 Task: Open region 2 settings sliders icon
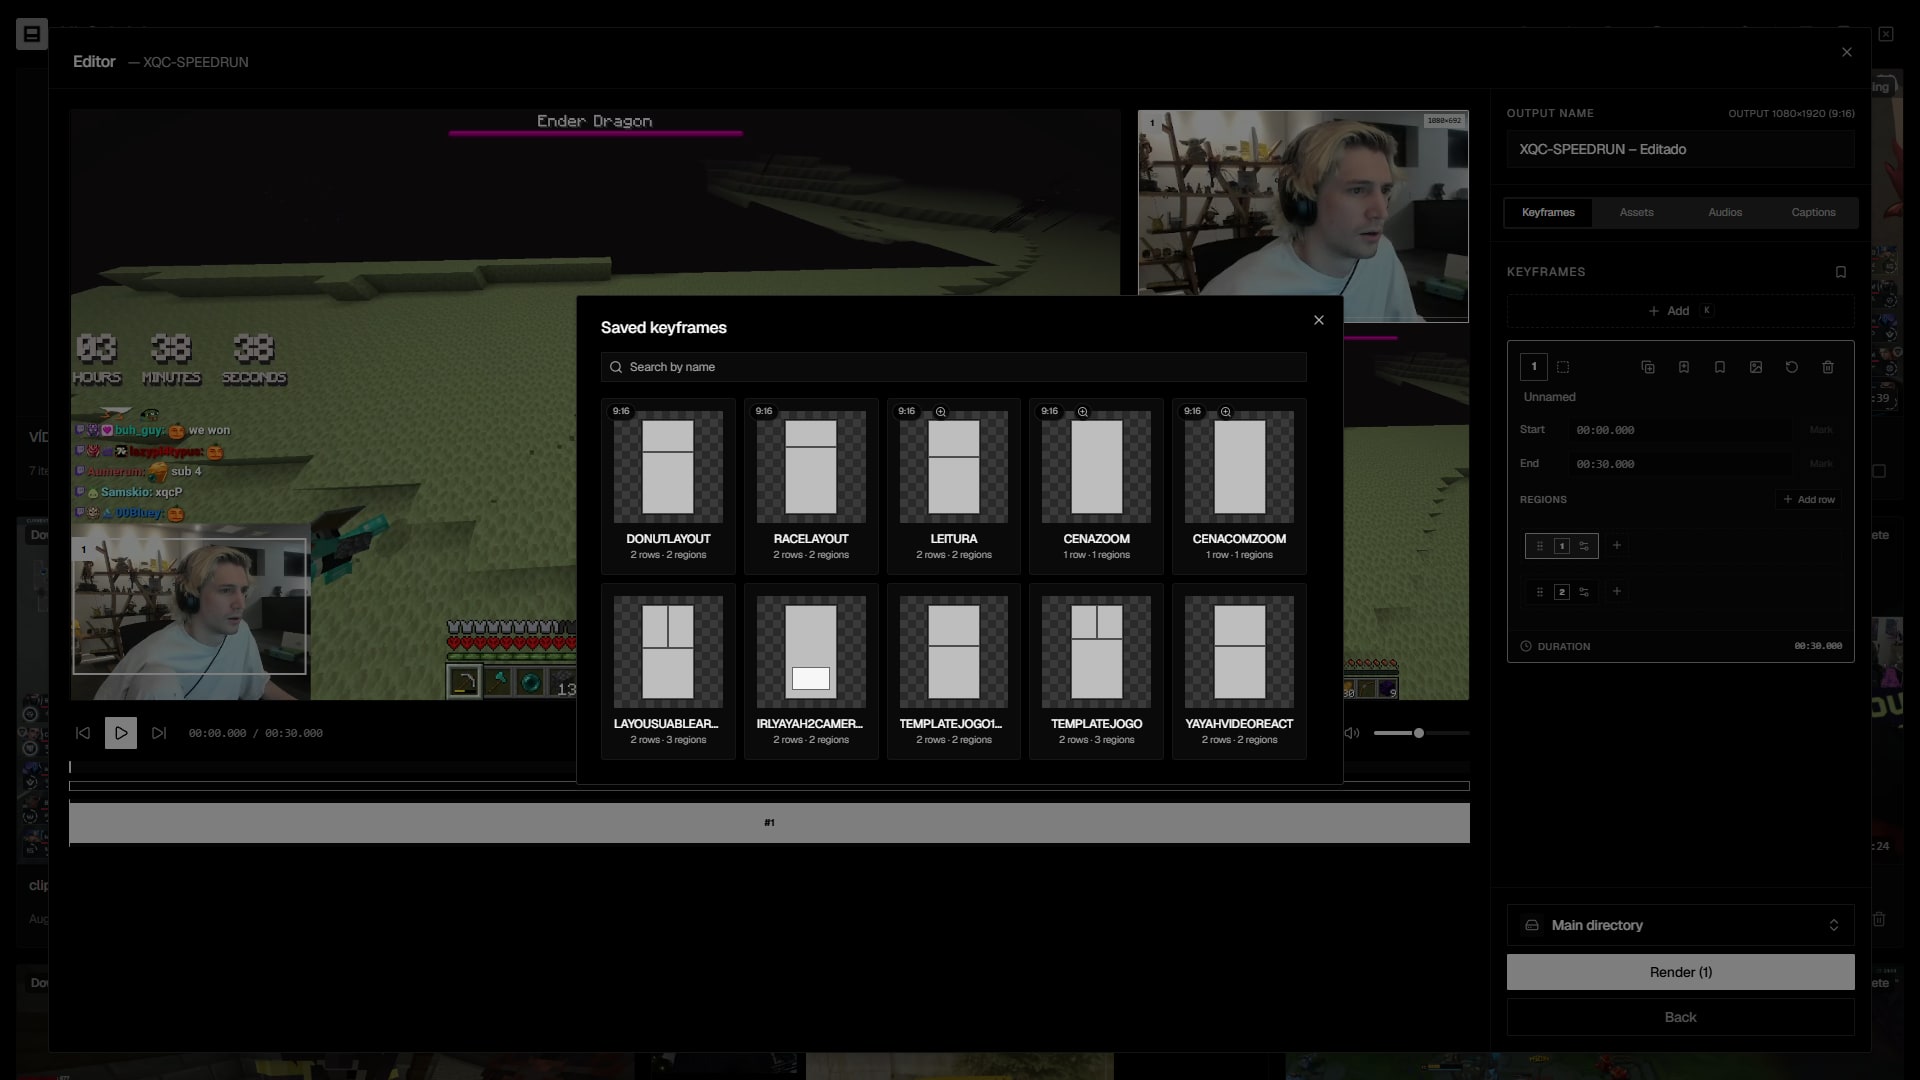pos(1584,592)
